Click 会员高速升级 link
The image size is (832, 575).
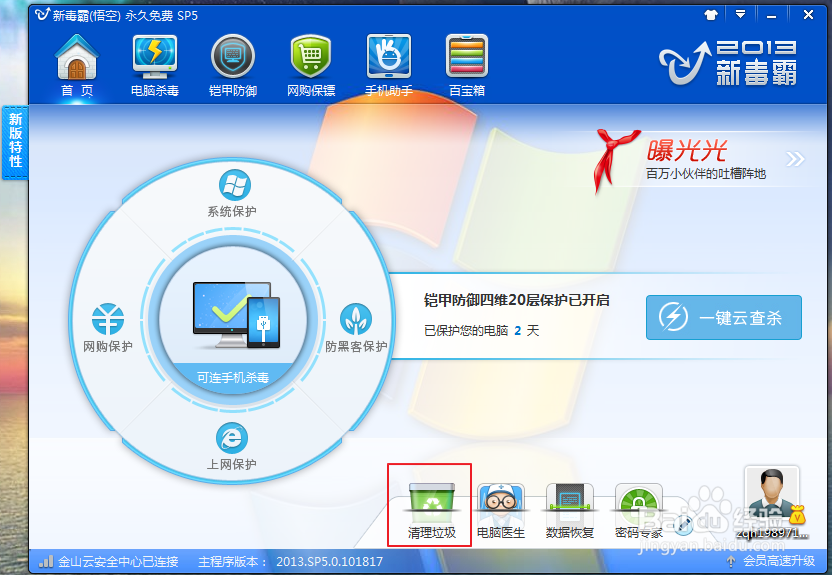click(779, 561)
